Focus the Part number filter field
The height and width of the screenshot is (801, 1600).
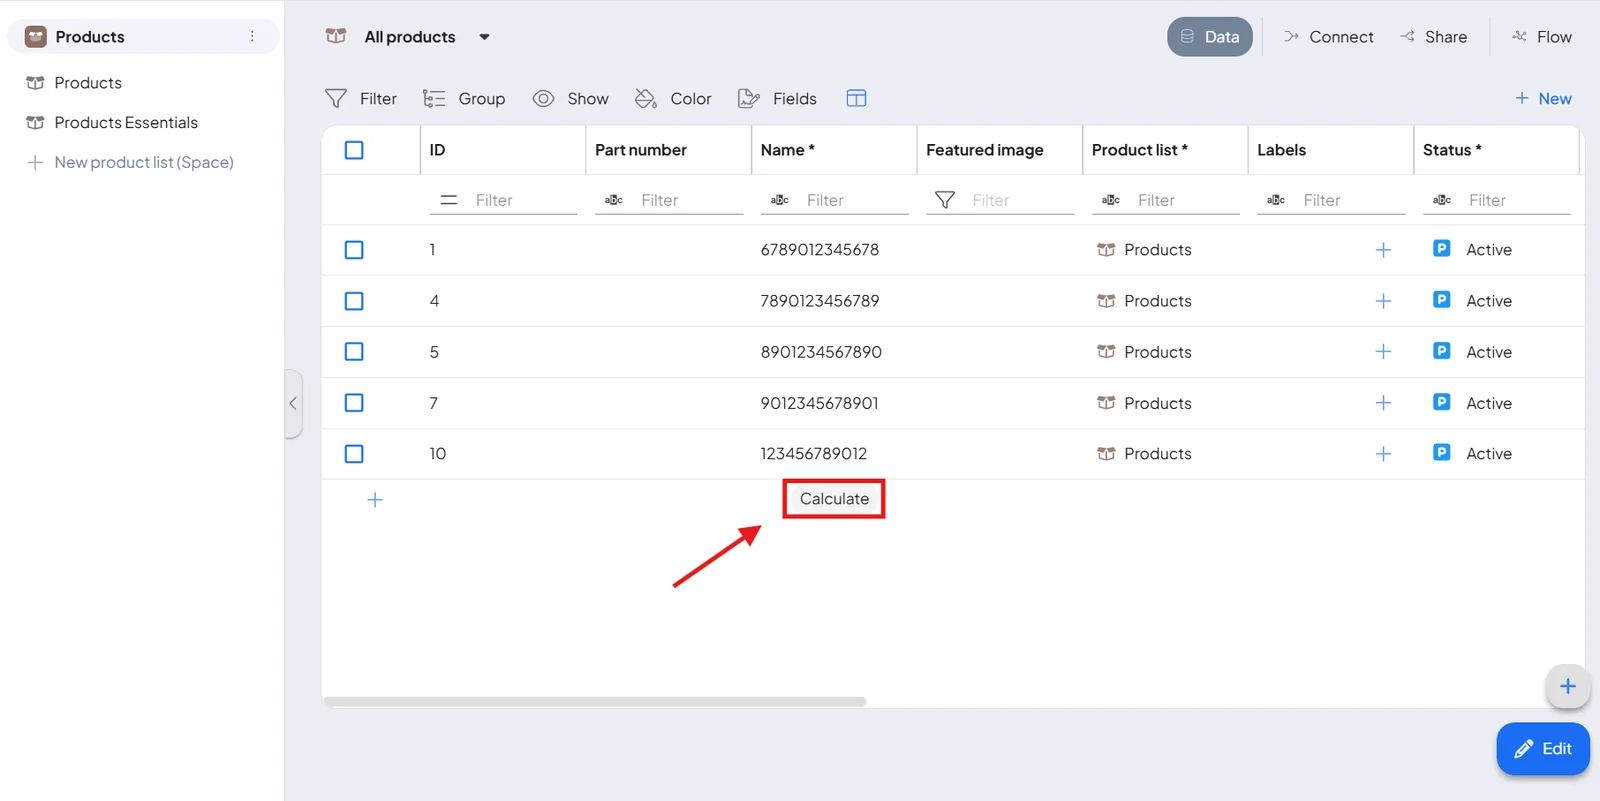pos(691,200)
